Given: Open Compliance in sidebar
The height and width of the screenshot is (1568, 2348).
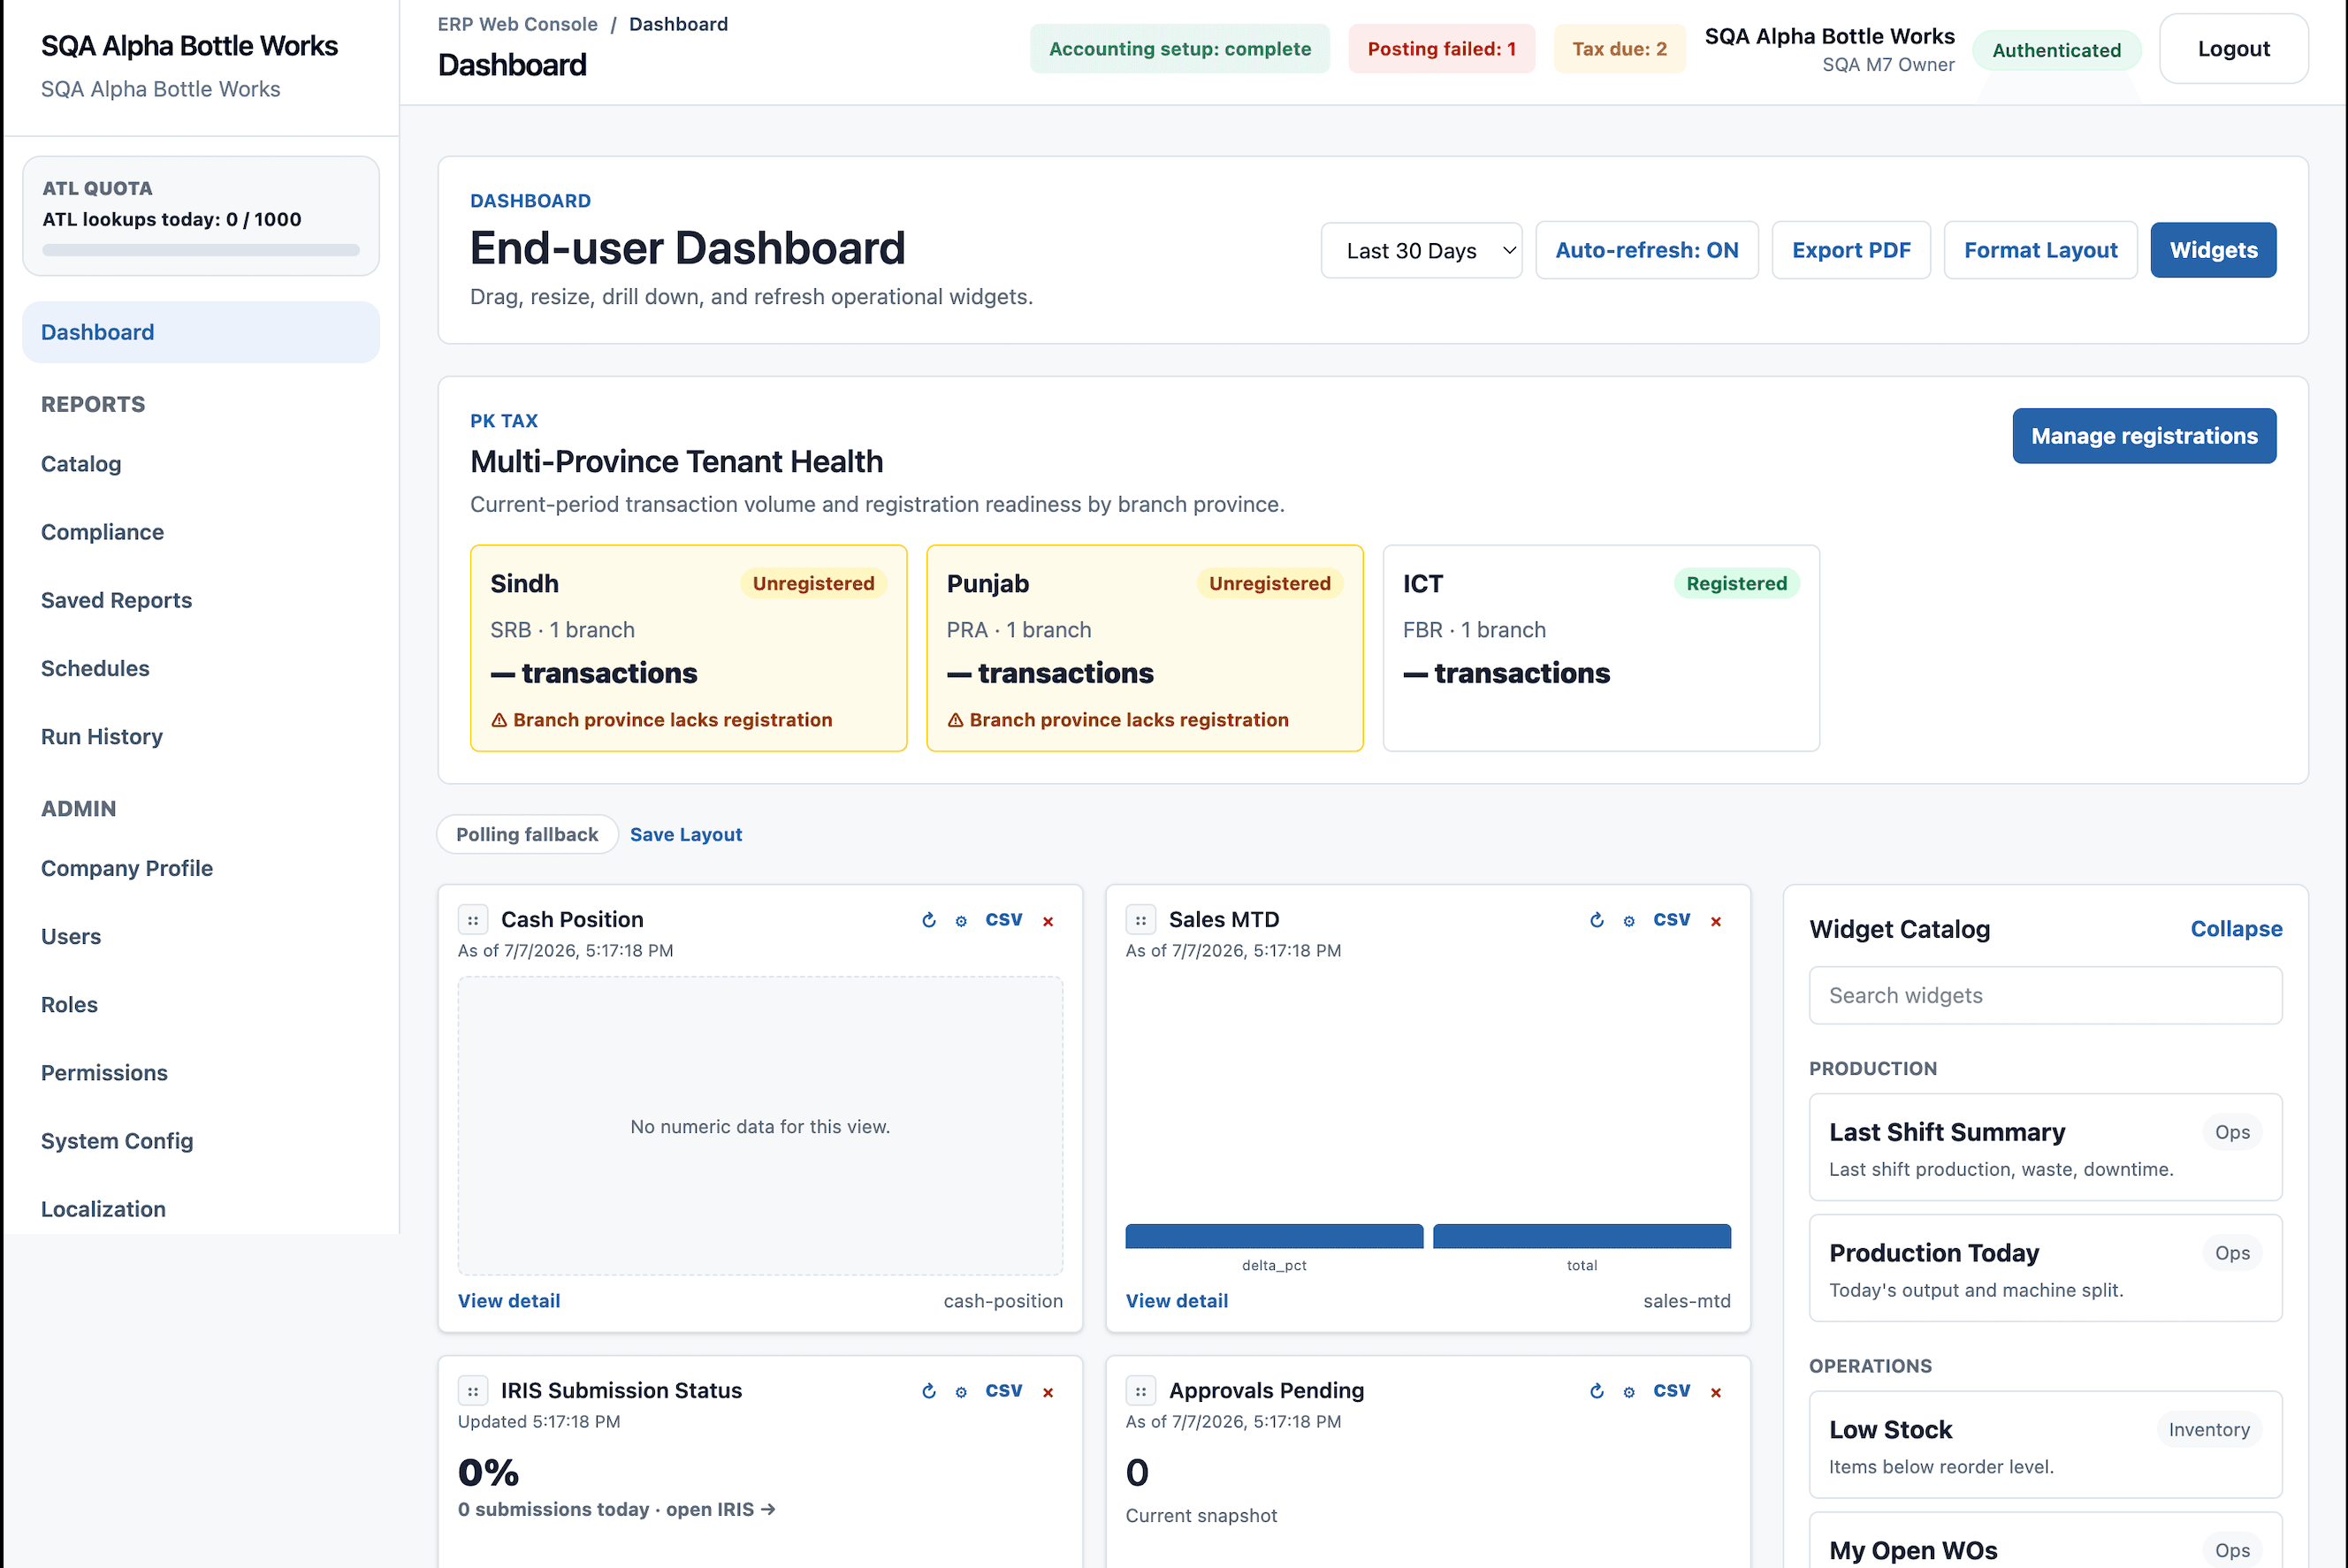Looking at the screenshot, I should tap(102, 532).
